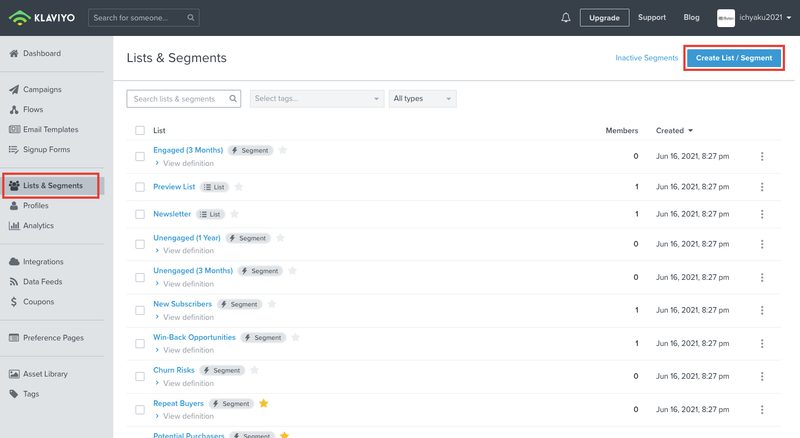
Task: Click the account avatar thumbnail
Action: pyautogui.click(x=726, y=18)
